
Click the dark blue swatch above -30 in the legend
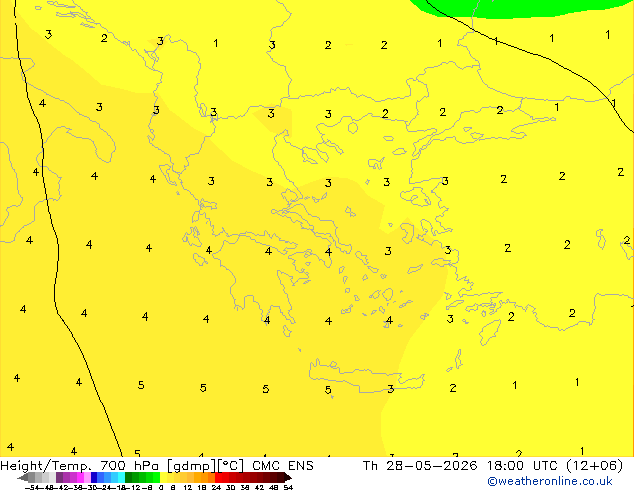pyautogui.click(x=94, y=477)
